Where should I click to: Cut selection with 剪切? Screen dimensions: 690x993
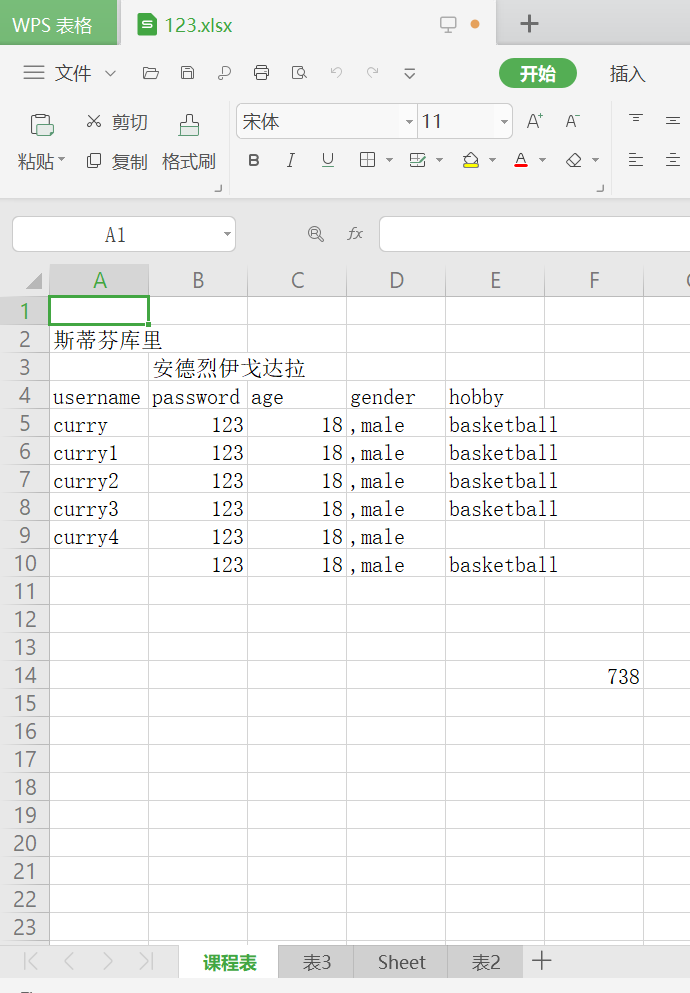click(x=118, y=122)
